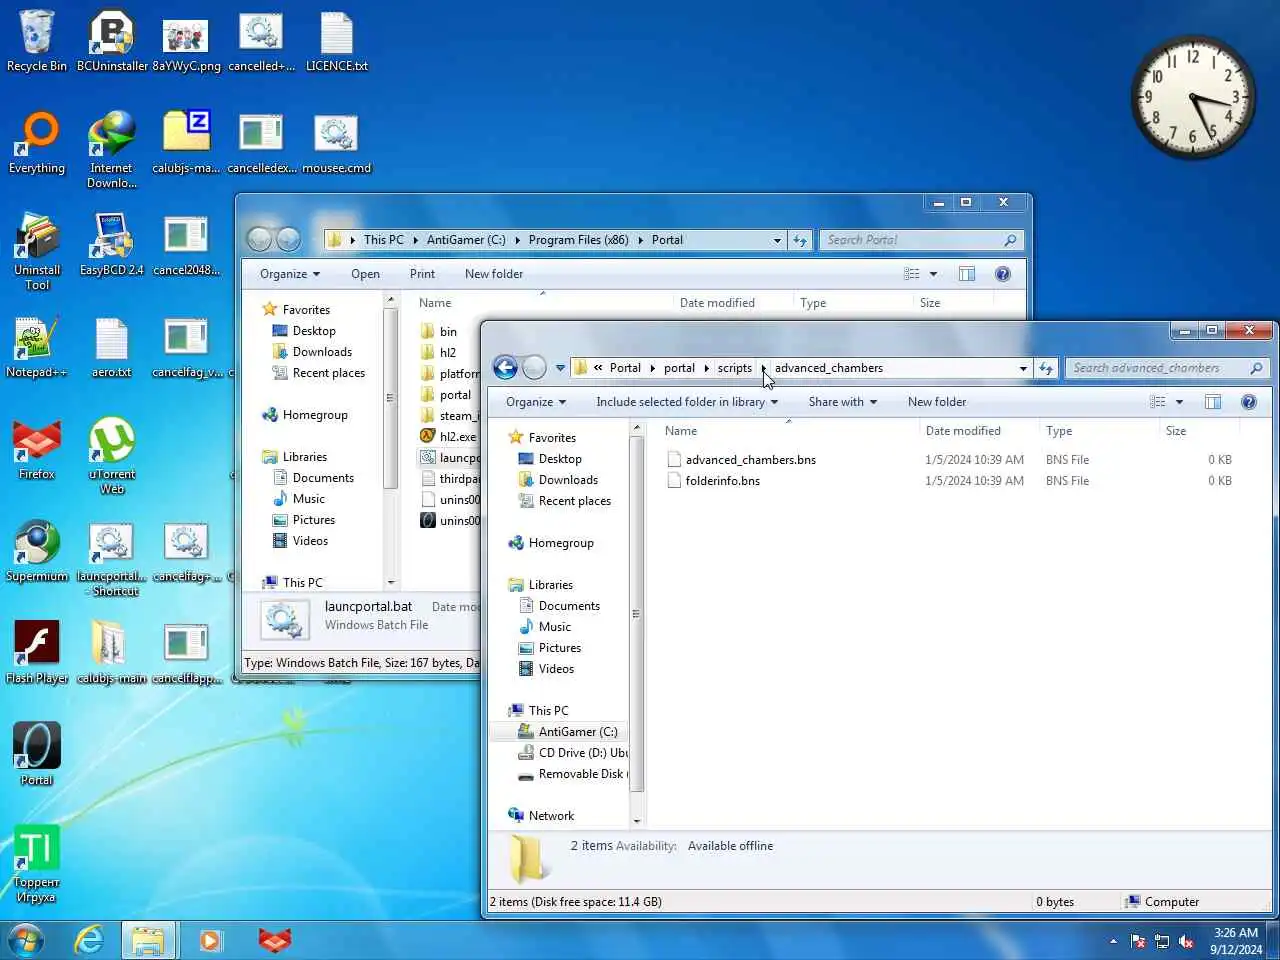The image size is (1280, 960).
Task: Sort by Date modified in advanced_chambers window
Action: 963,431
